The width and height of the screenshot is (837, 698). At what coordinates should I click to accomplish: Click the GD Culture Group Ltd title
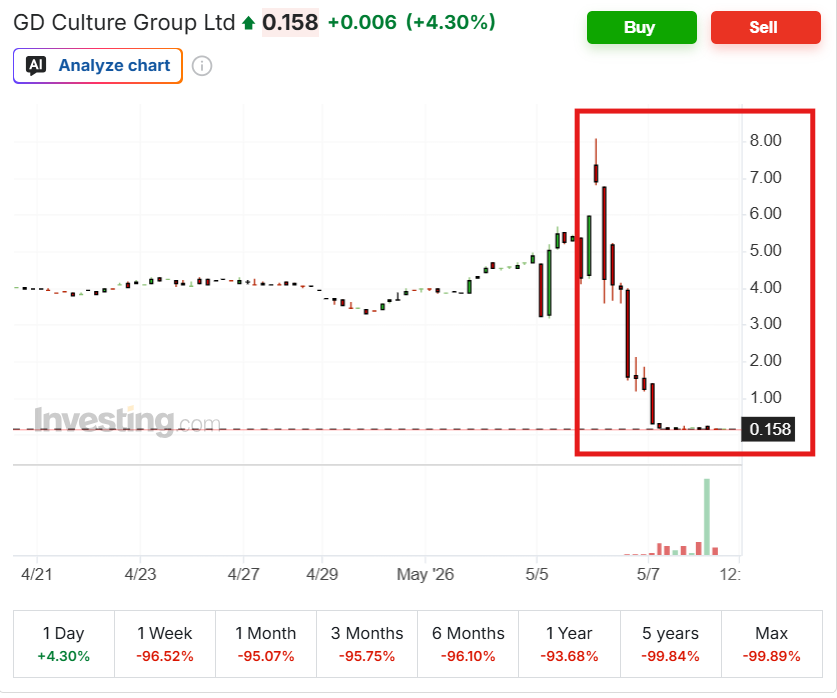[124, 23]
